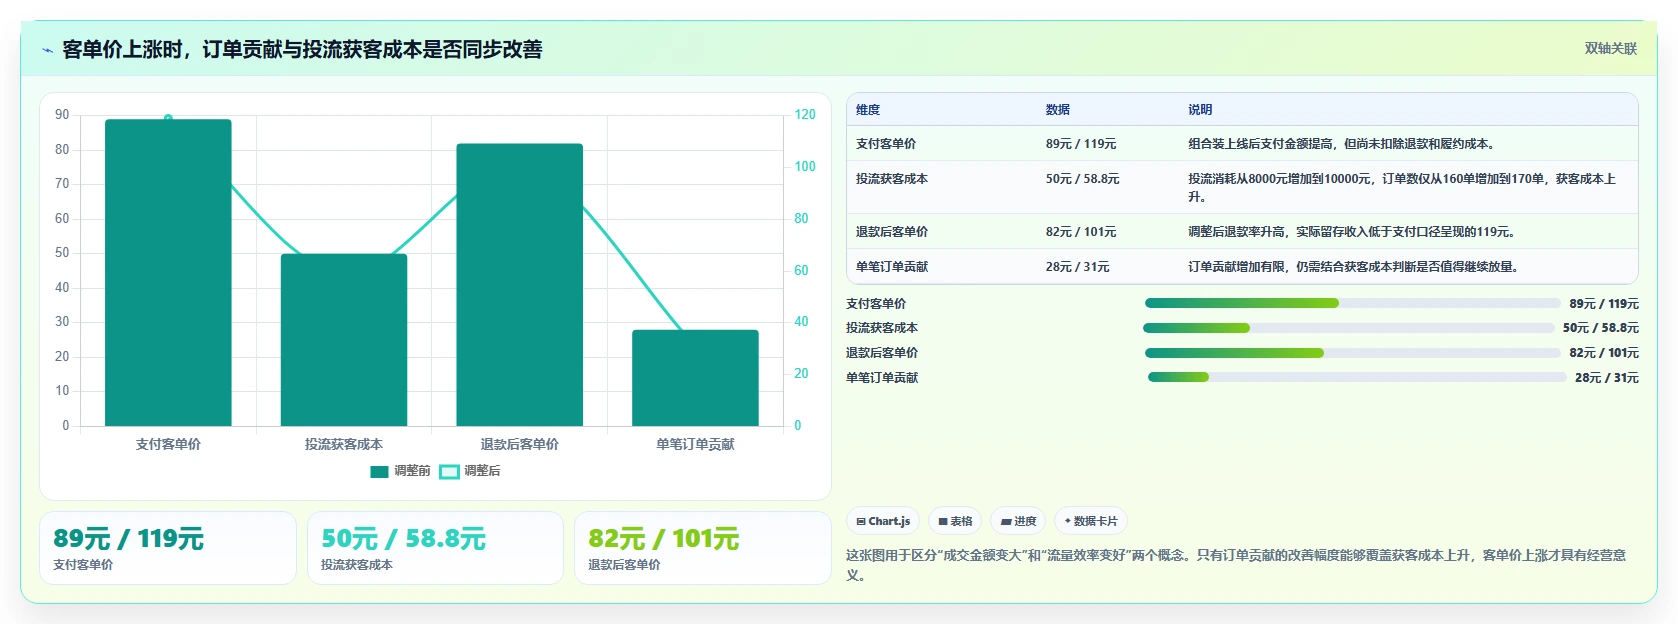Screen dimensions: 1678x624
Task: Click the 退款后客单价 bar in chart
Action: click(519, 285)
